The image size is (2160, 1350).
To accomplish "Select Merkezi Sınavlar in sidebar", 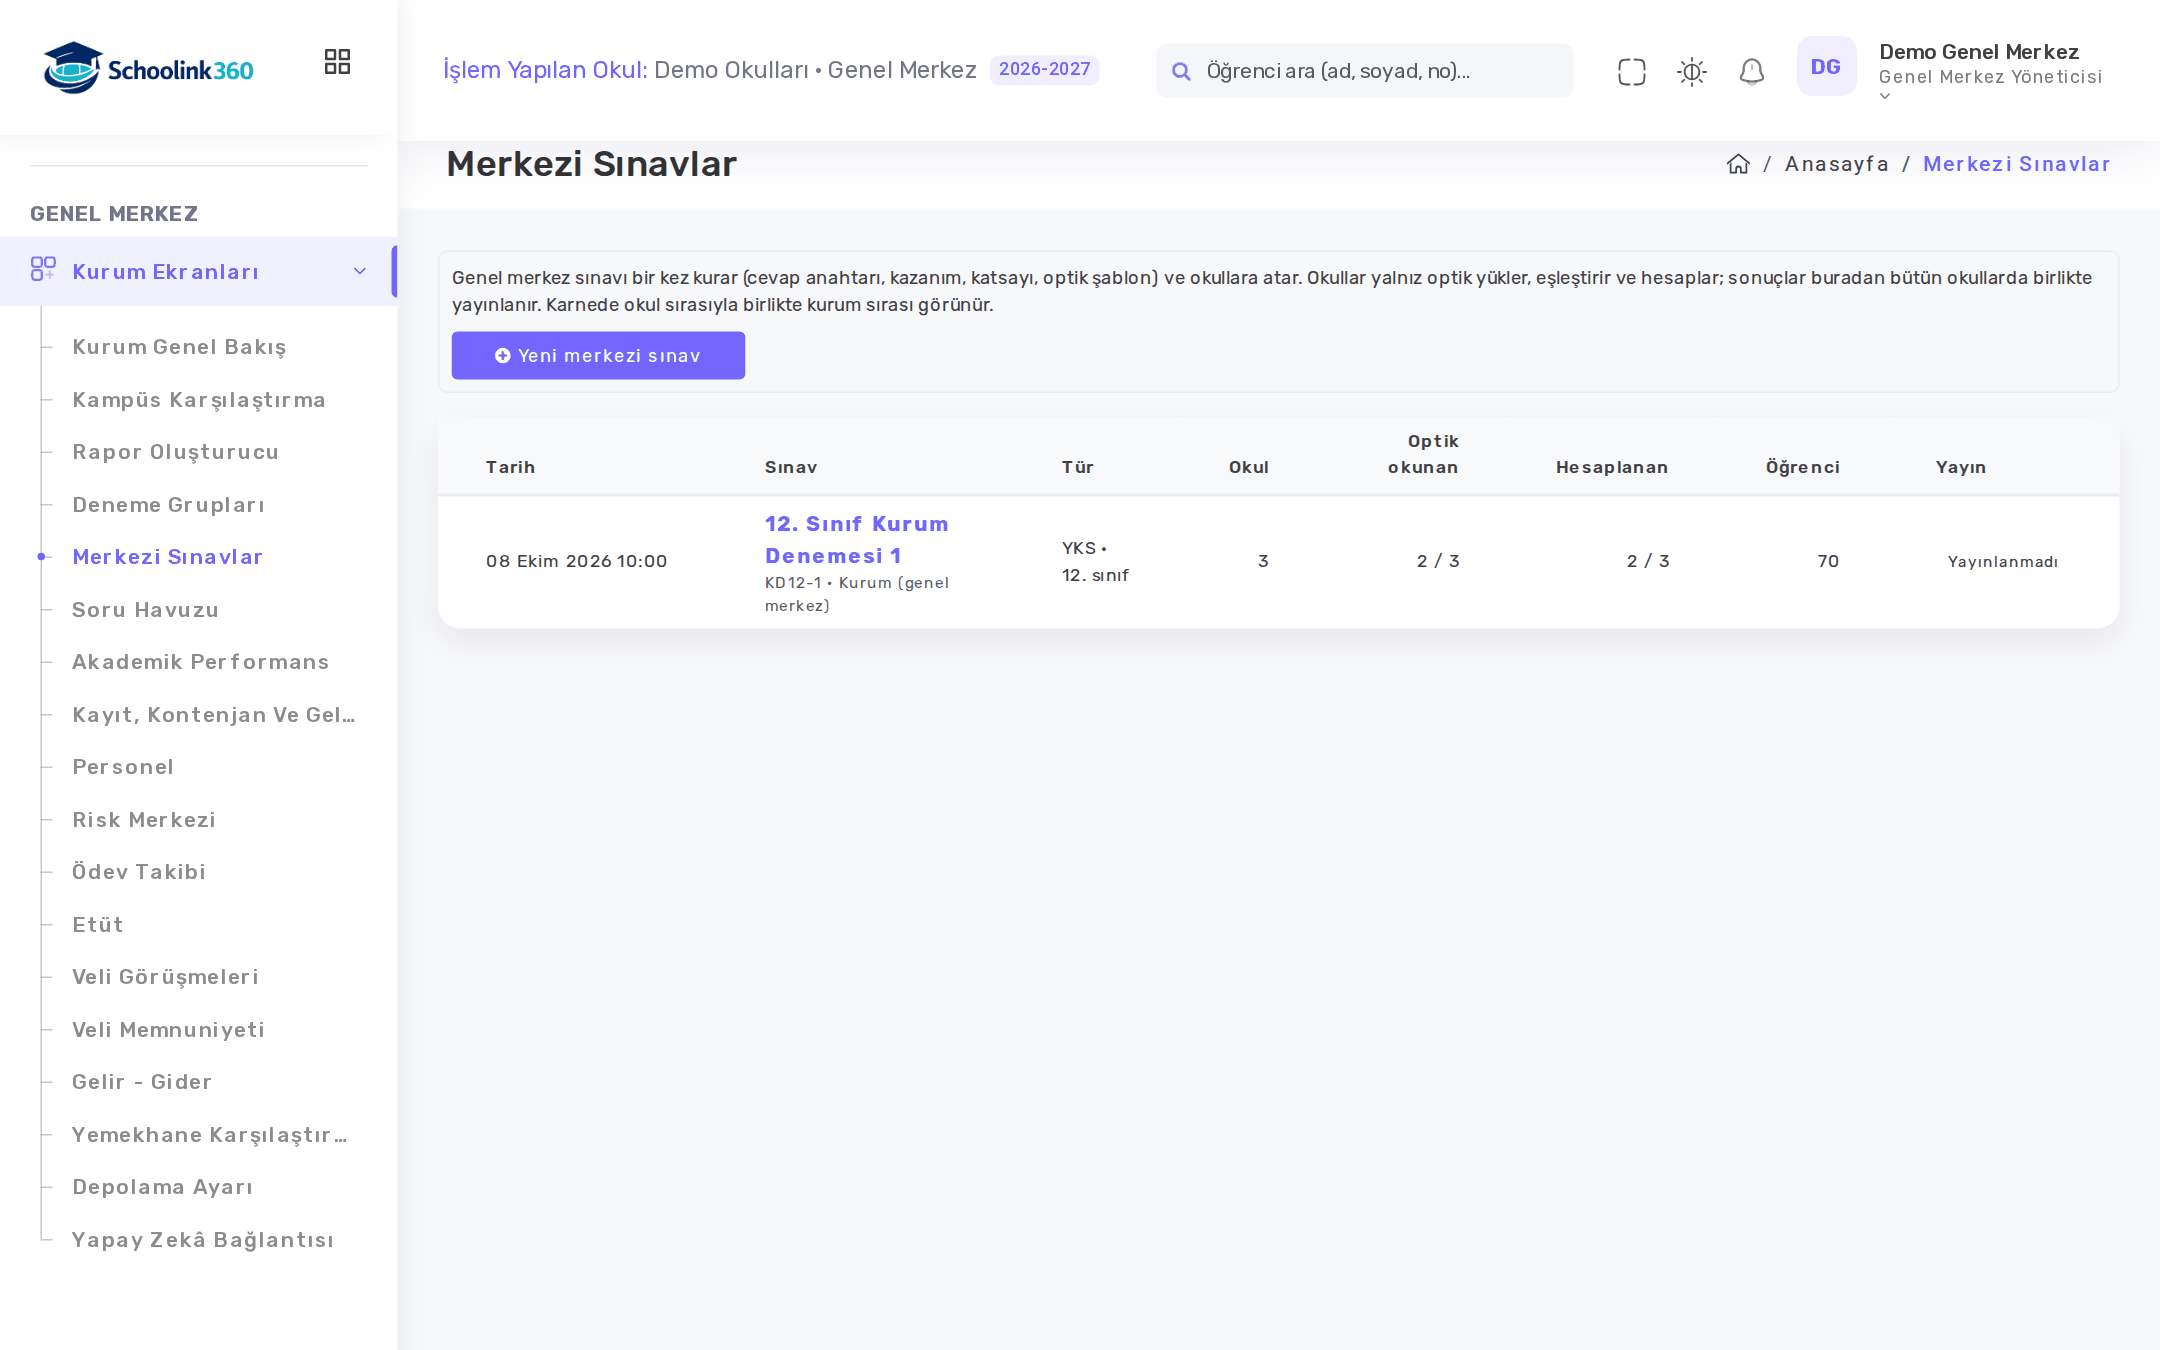I will pos(167,556).
